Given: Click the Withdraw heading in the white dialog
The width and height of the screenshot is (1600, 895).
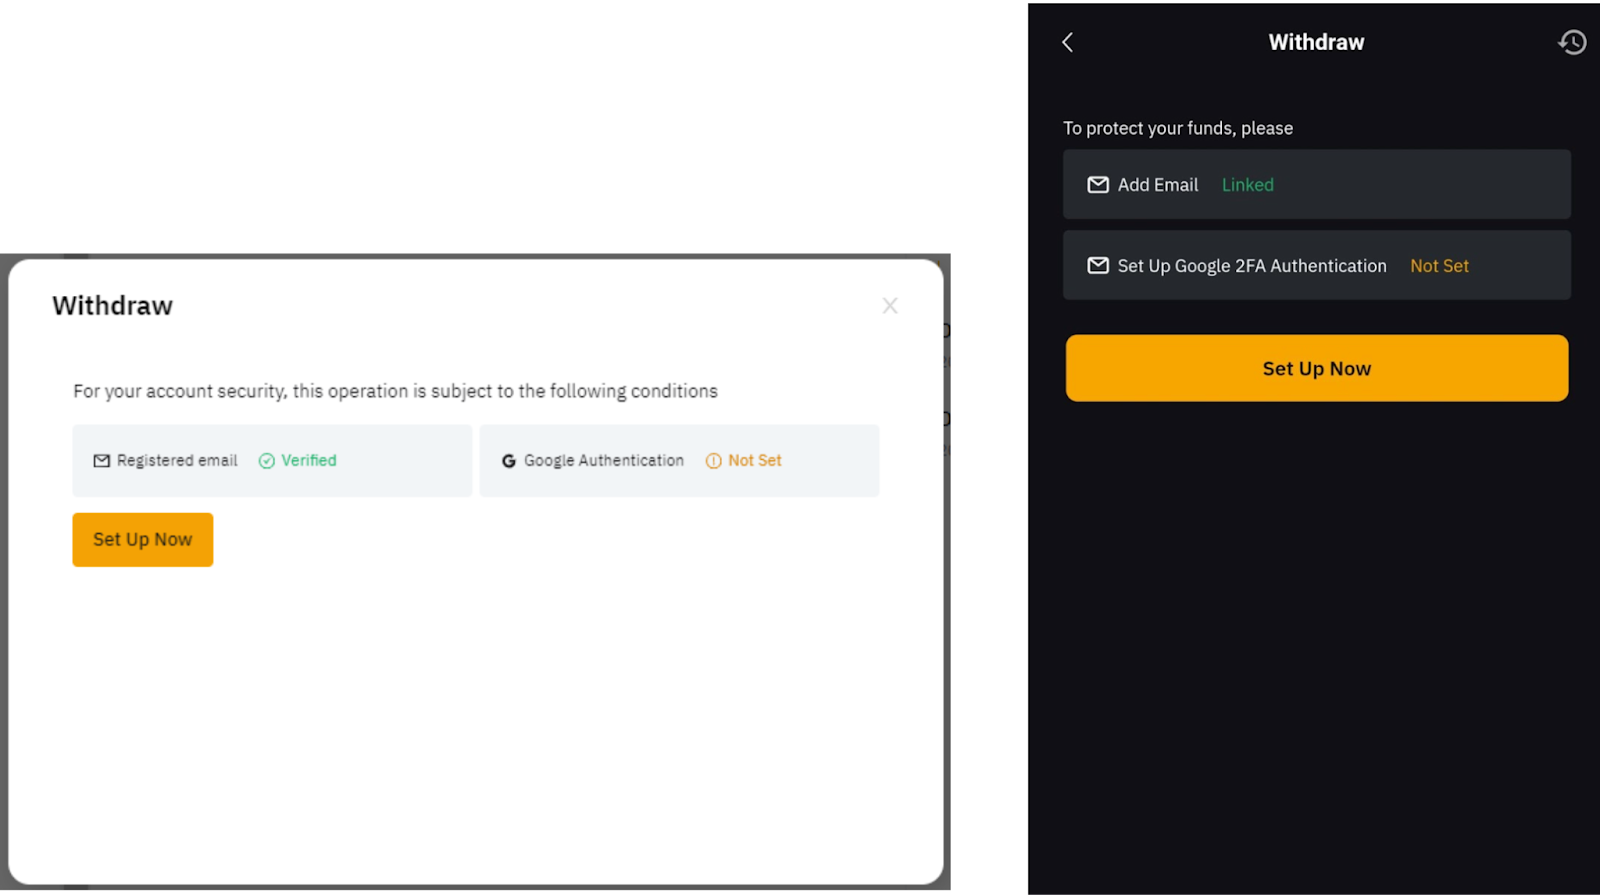Looking at the screenshot, I should coord(112,306).
